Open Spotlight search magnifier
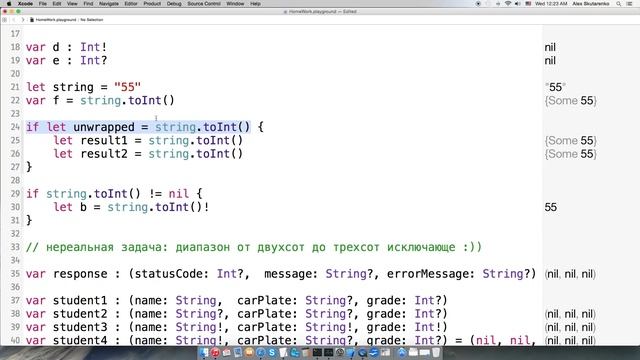This screenshot has height=360, width=640. tap(619, 4)
